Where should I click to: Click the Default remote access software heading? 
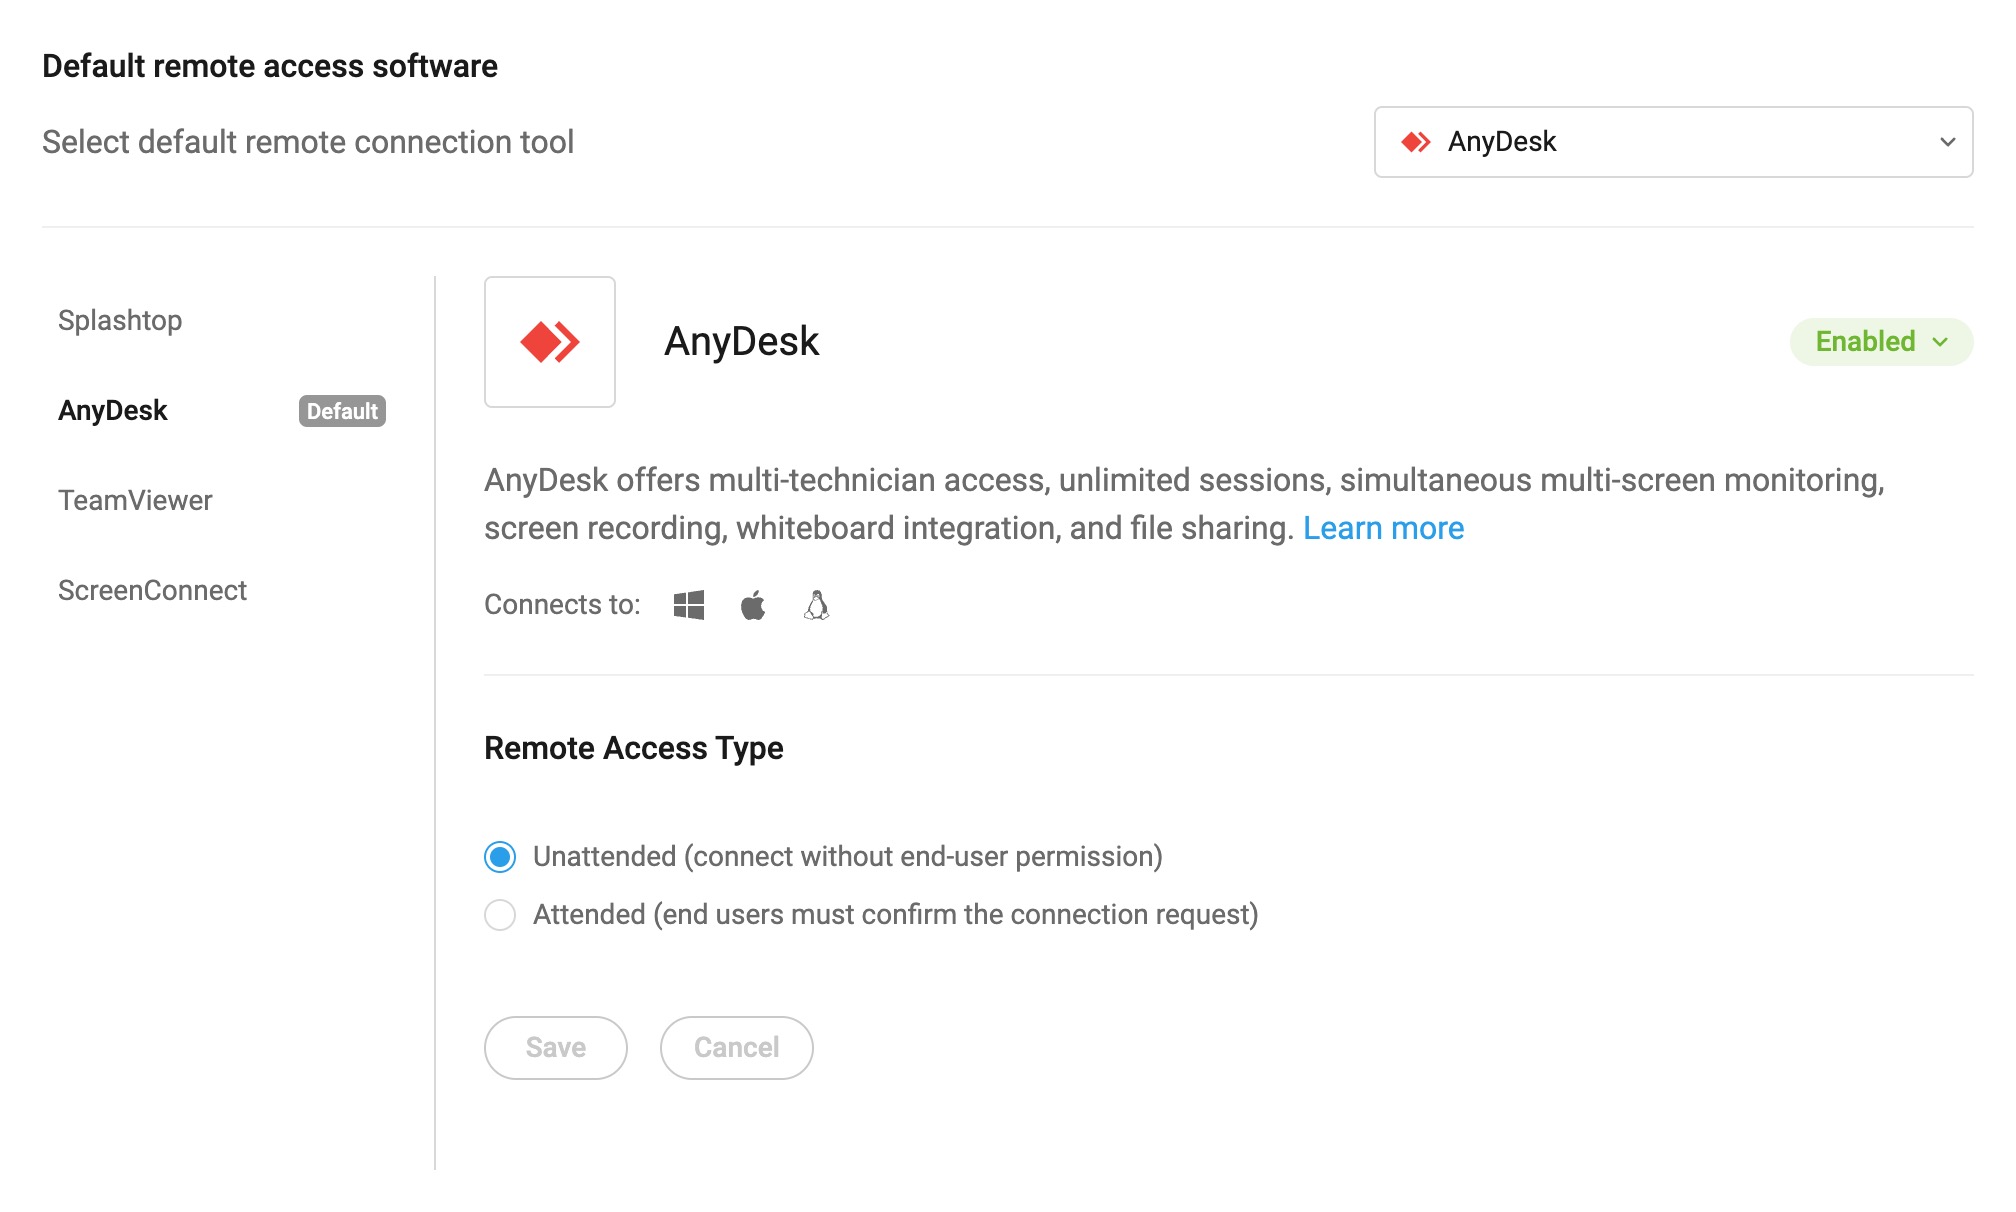(270, 66)
